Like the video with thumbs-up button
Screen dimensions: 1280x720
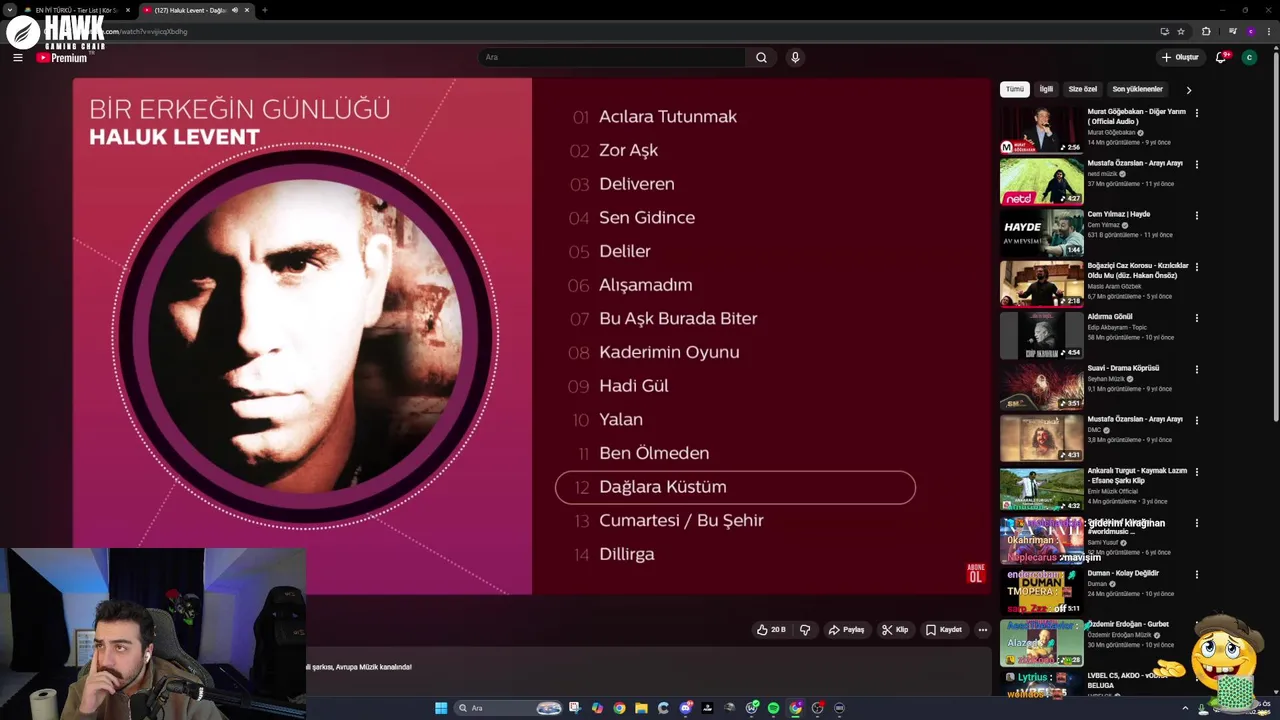(x=771, y=630)
